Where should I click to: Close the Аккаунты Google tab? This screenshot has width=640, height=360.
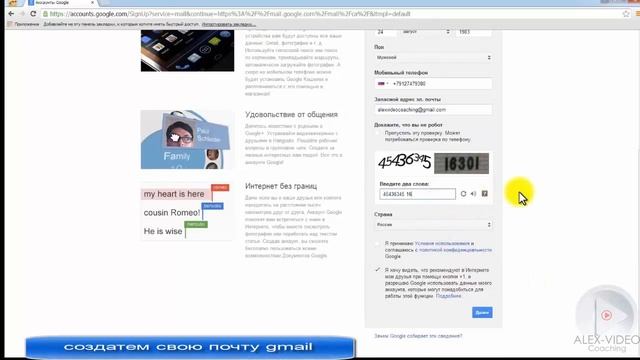pos(92,3)
